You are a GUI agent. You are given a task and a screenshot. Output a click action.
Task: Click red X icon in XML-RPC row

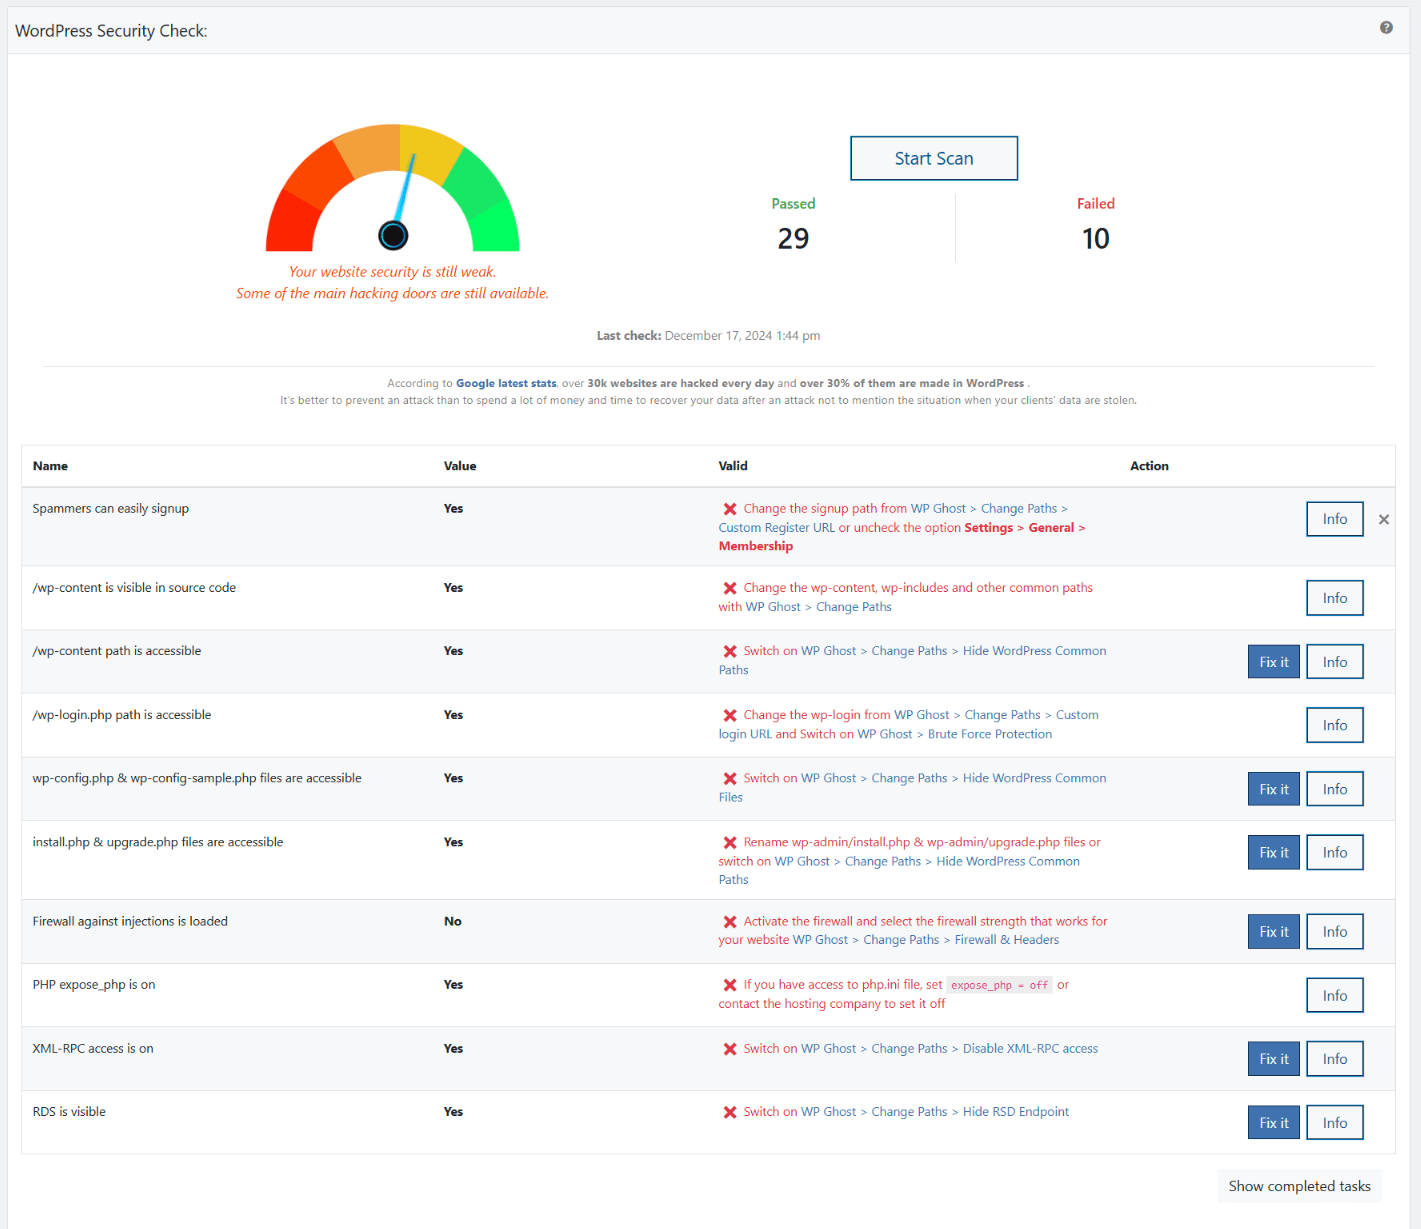pyautogui.click(x=730, y=1049)
